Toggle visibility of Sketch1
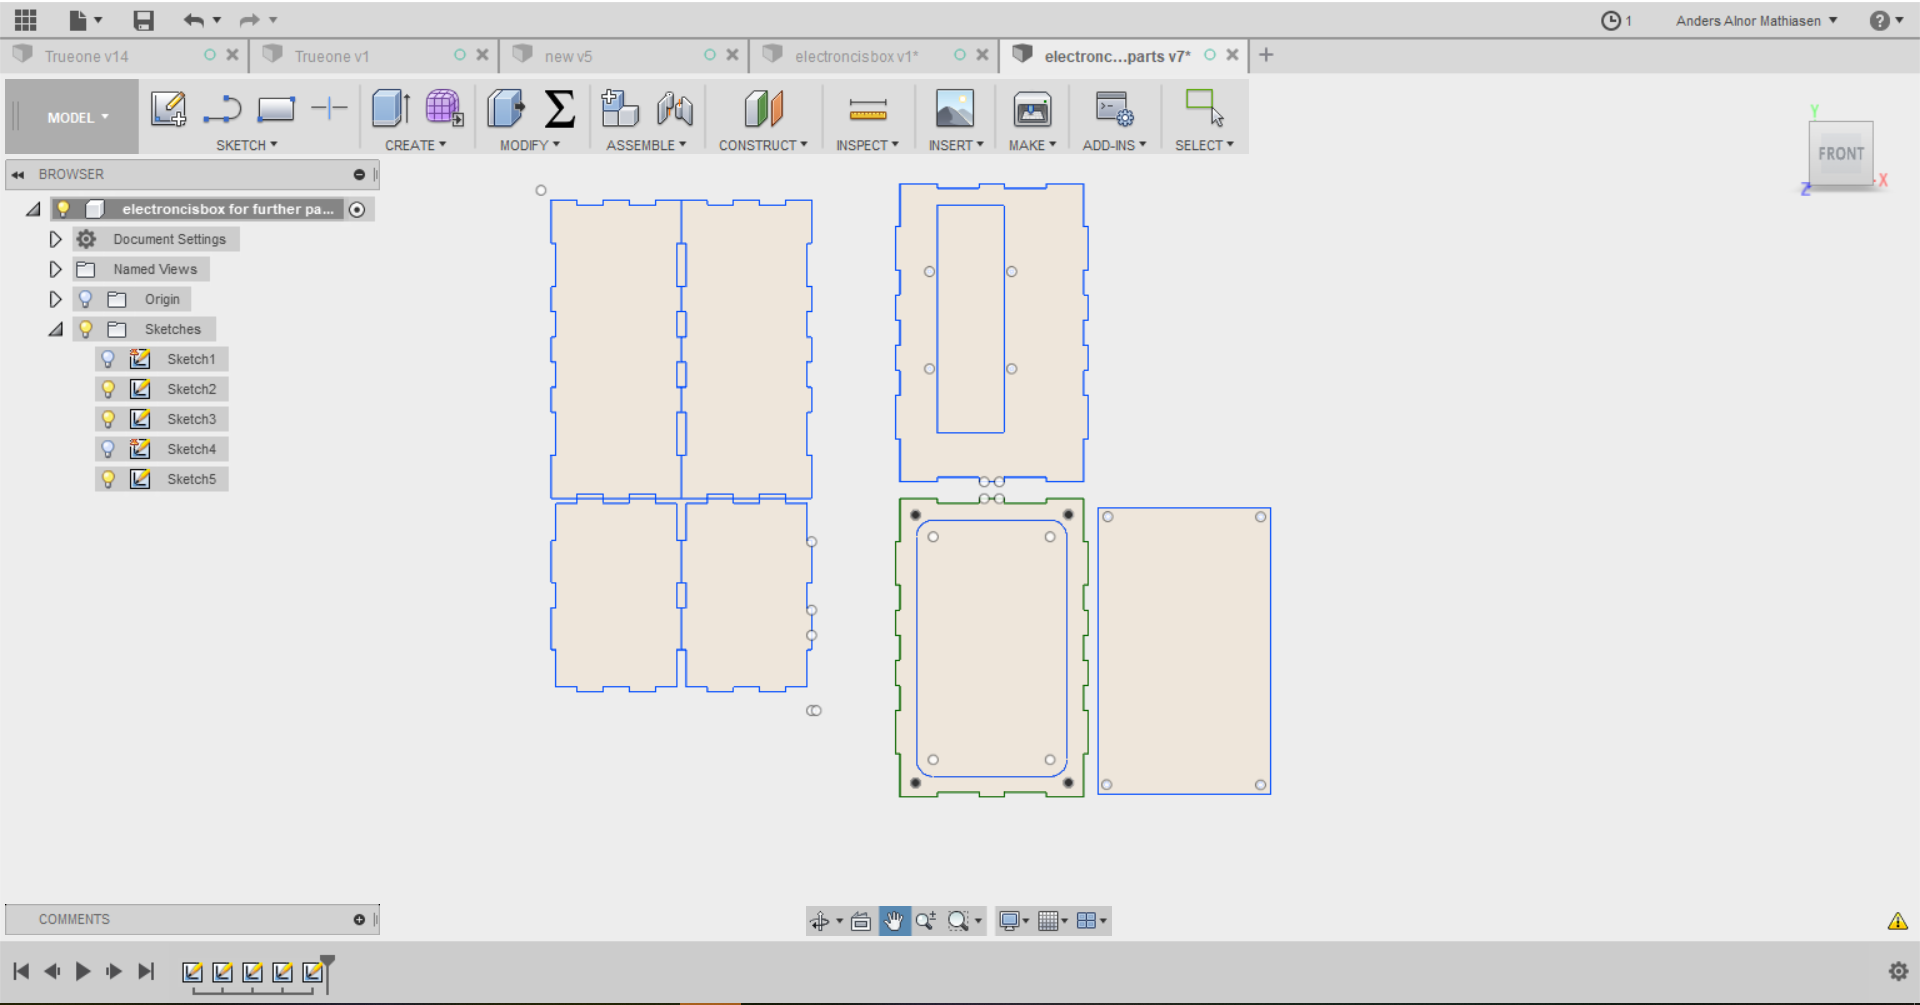The width and height of the screenshot is (1920, 1005). pos(108,359)
